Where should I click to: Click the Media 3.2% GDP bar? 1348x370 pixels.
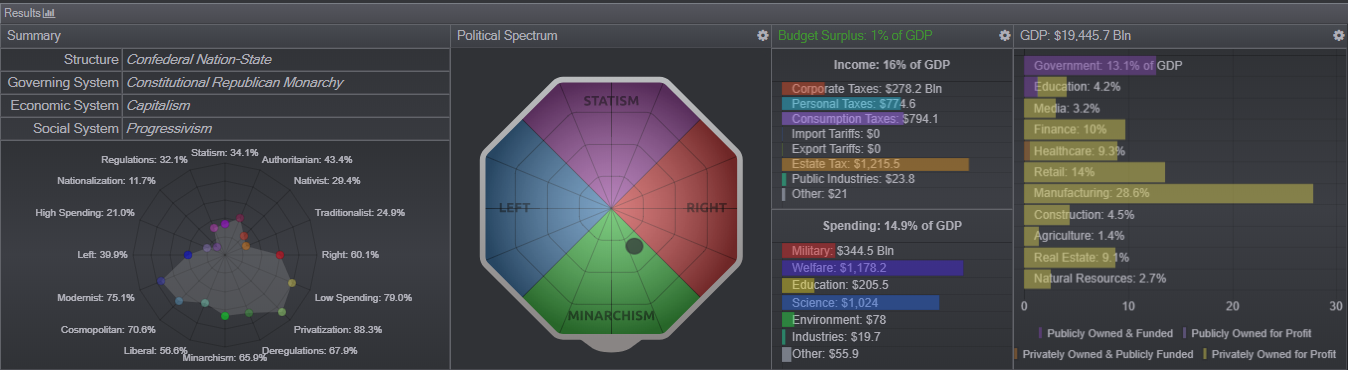point(1041,108)
